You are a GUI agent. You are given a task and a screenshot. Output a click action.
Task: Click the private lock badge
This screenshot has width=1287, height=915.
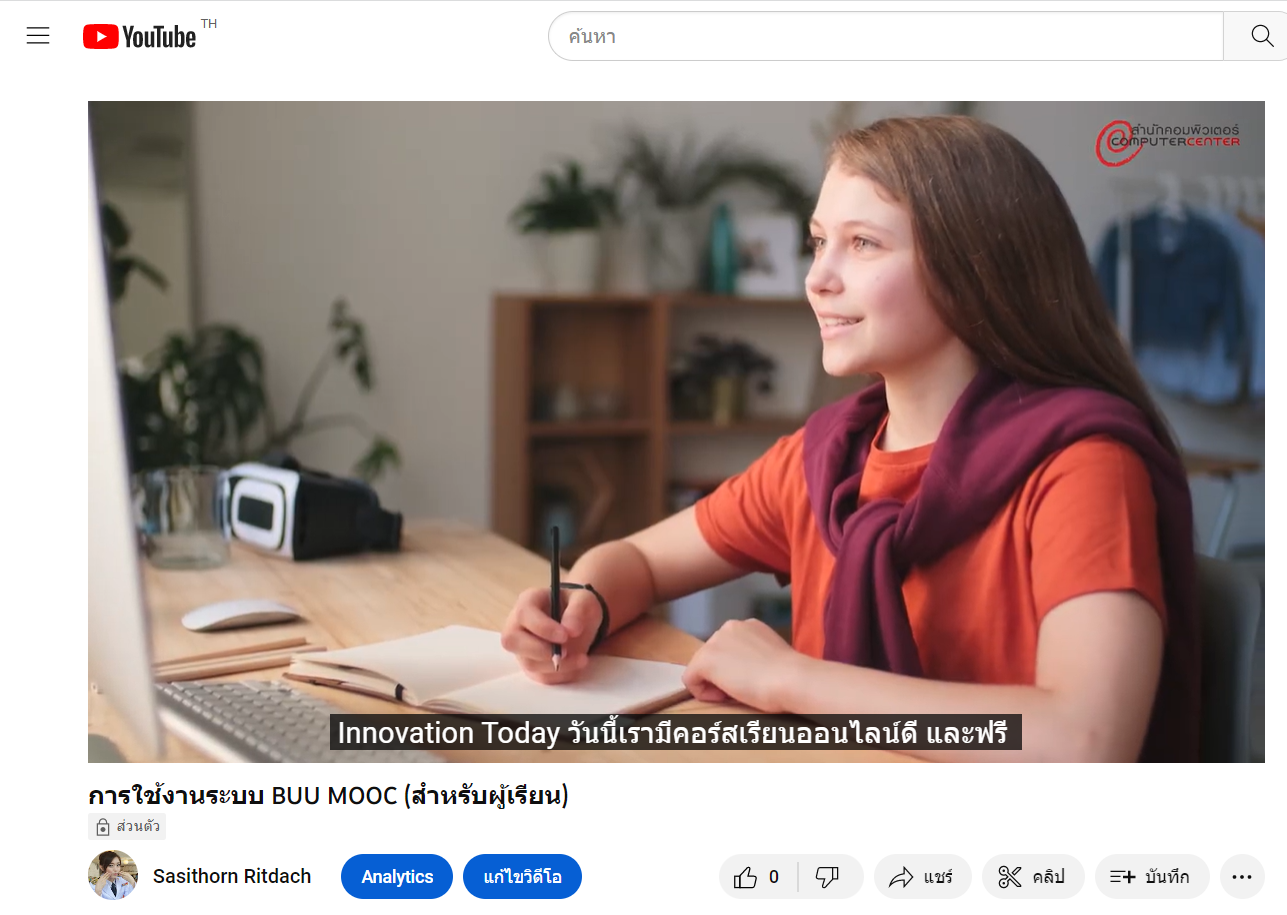click(x=127, y=826)
